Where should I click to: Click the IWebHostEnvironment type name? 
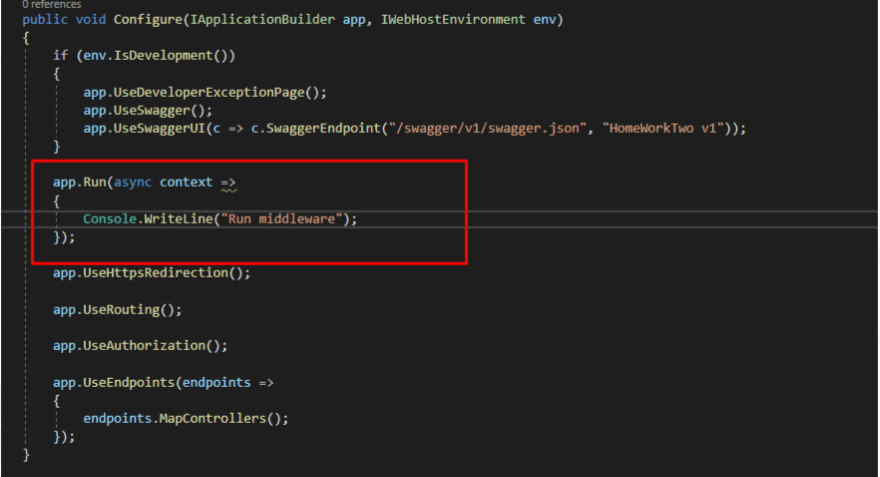click(453, 20)
